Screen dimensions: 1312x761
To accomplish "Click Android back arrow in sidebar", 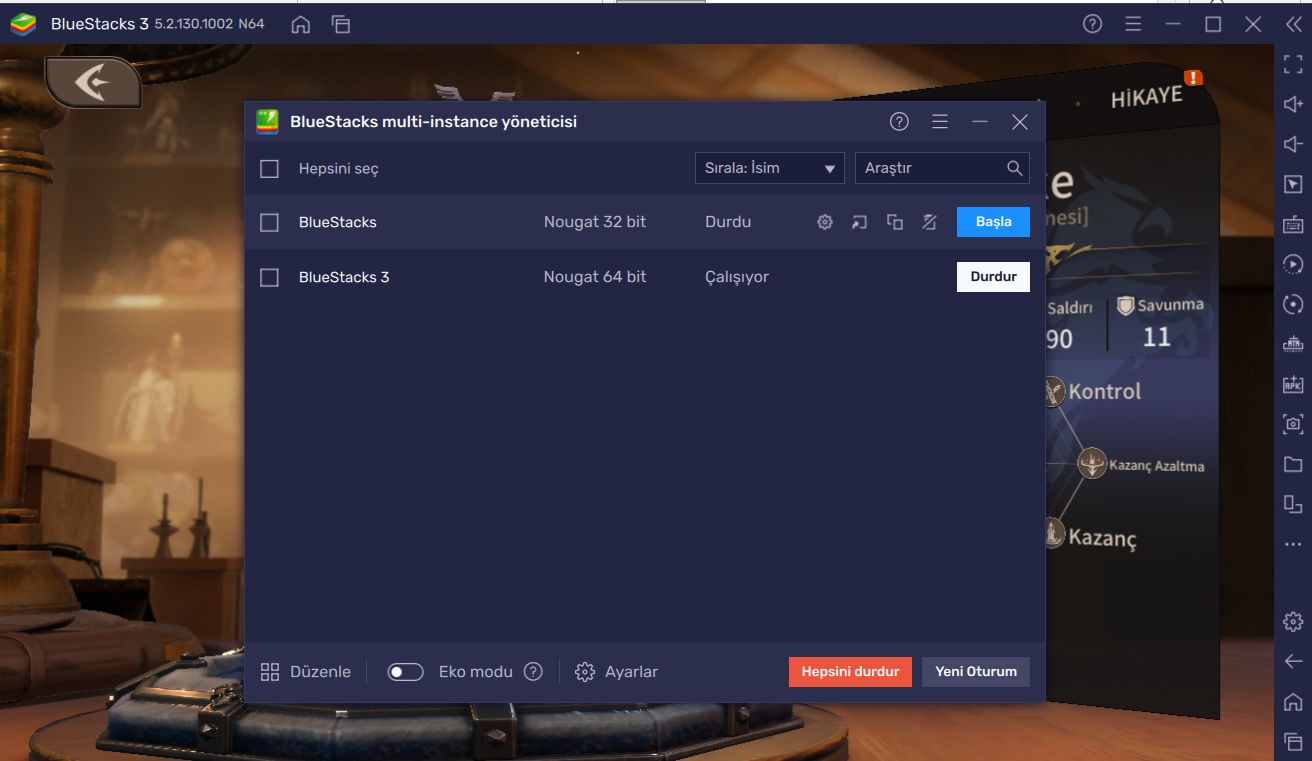I will 1293,661.
